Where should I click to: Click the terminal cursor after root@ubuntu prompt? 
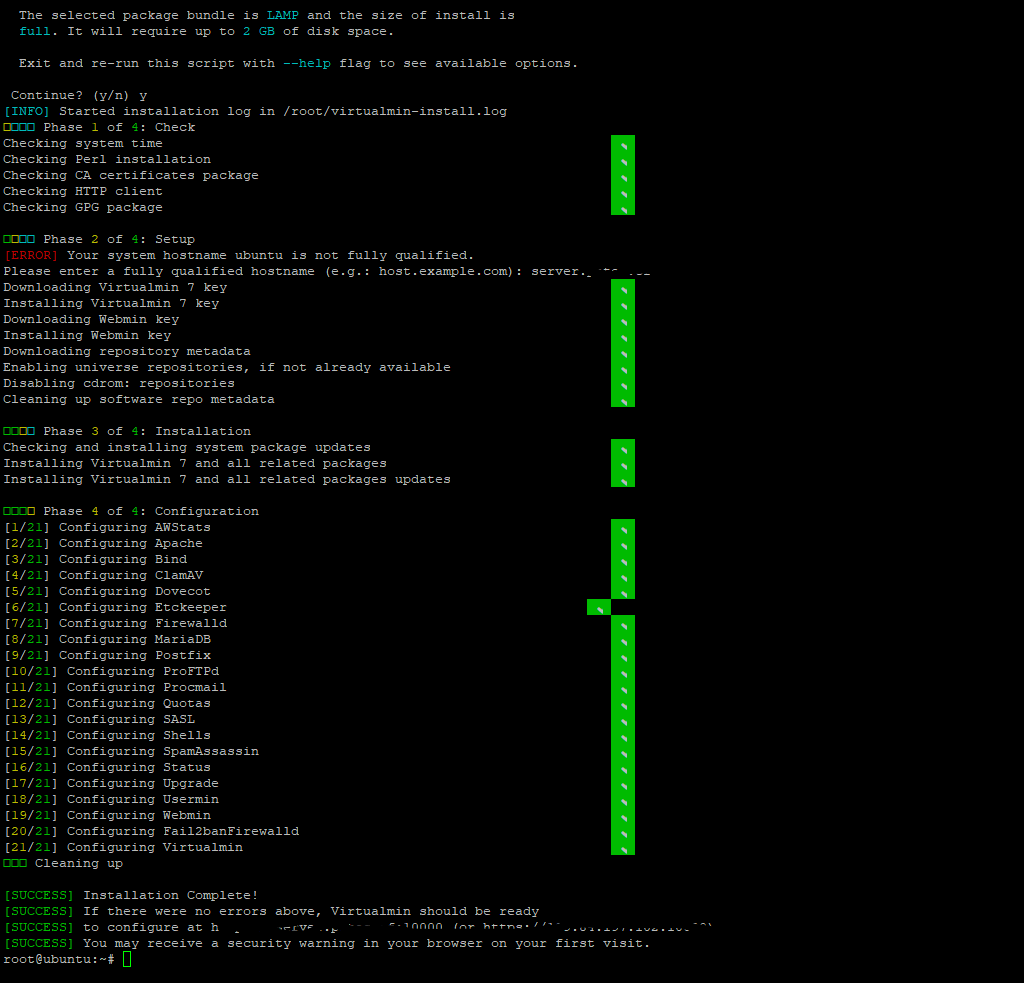point(127,959)
